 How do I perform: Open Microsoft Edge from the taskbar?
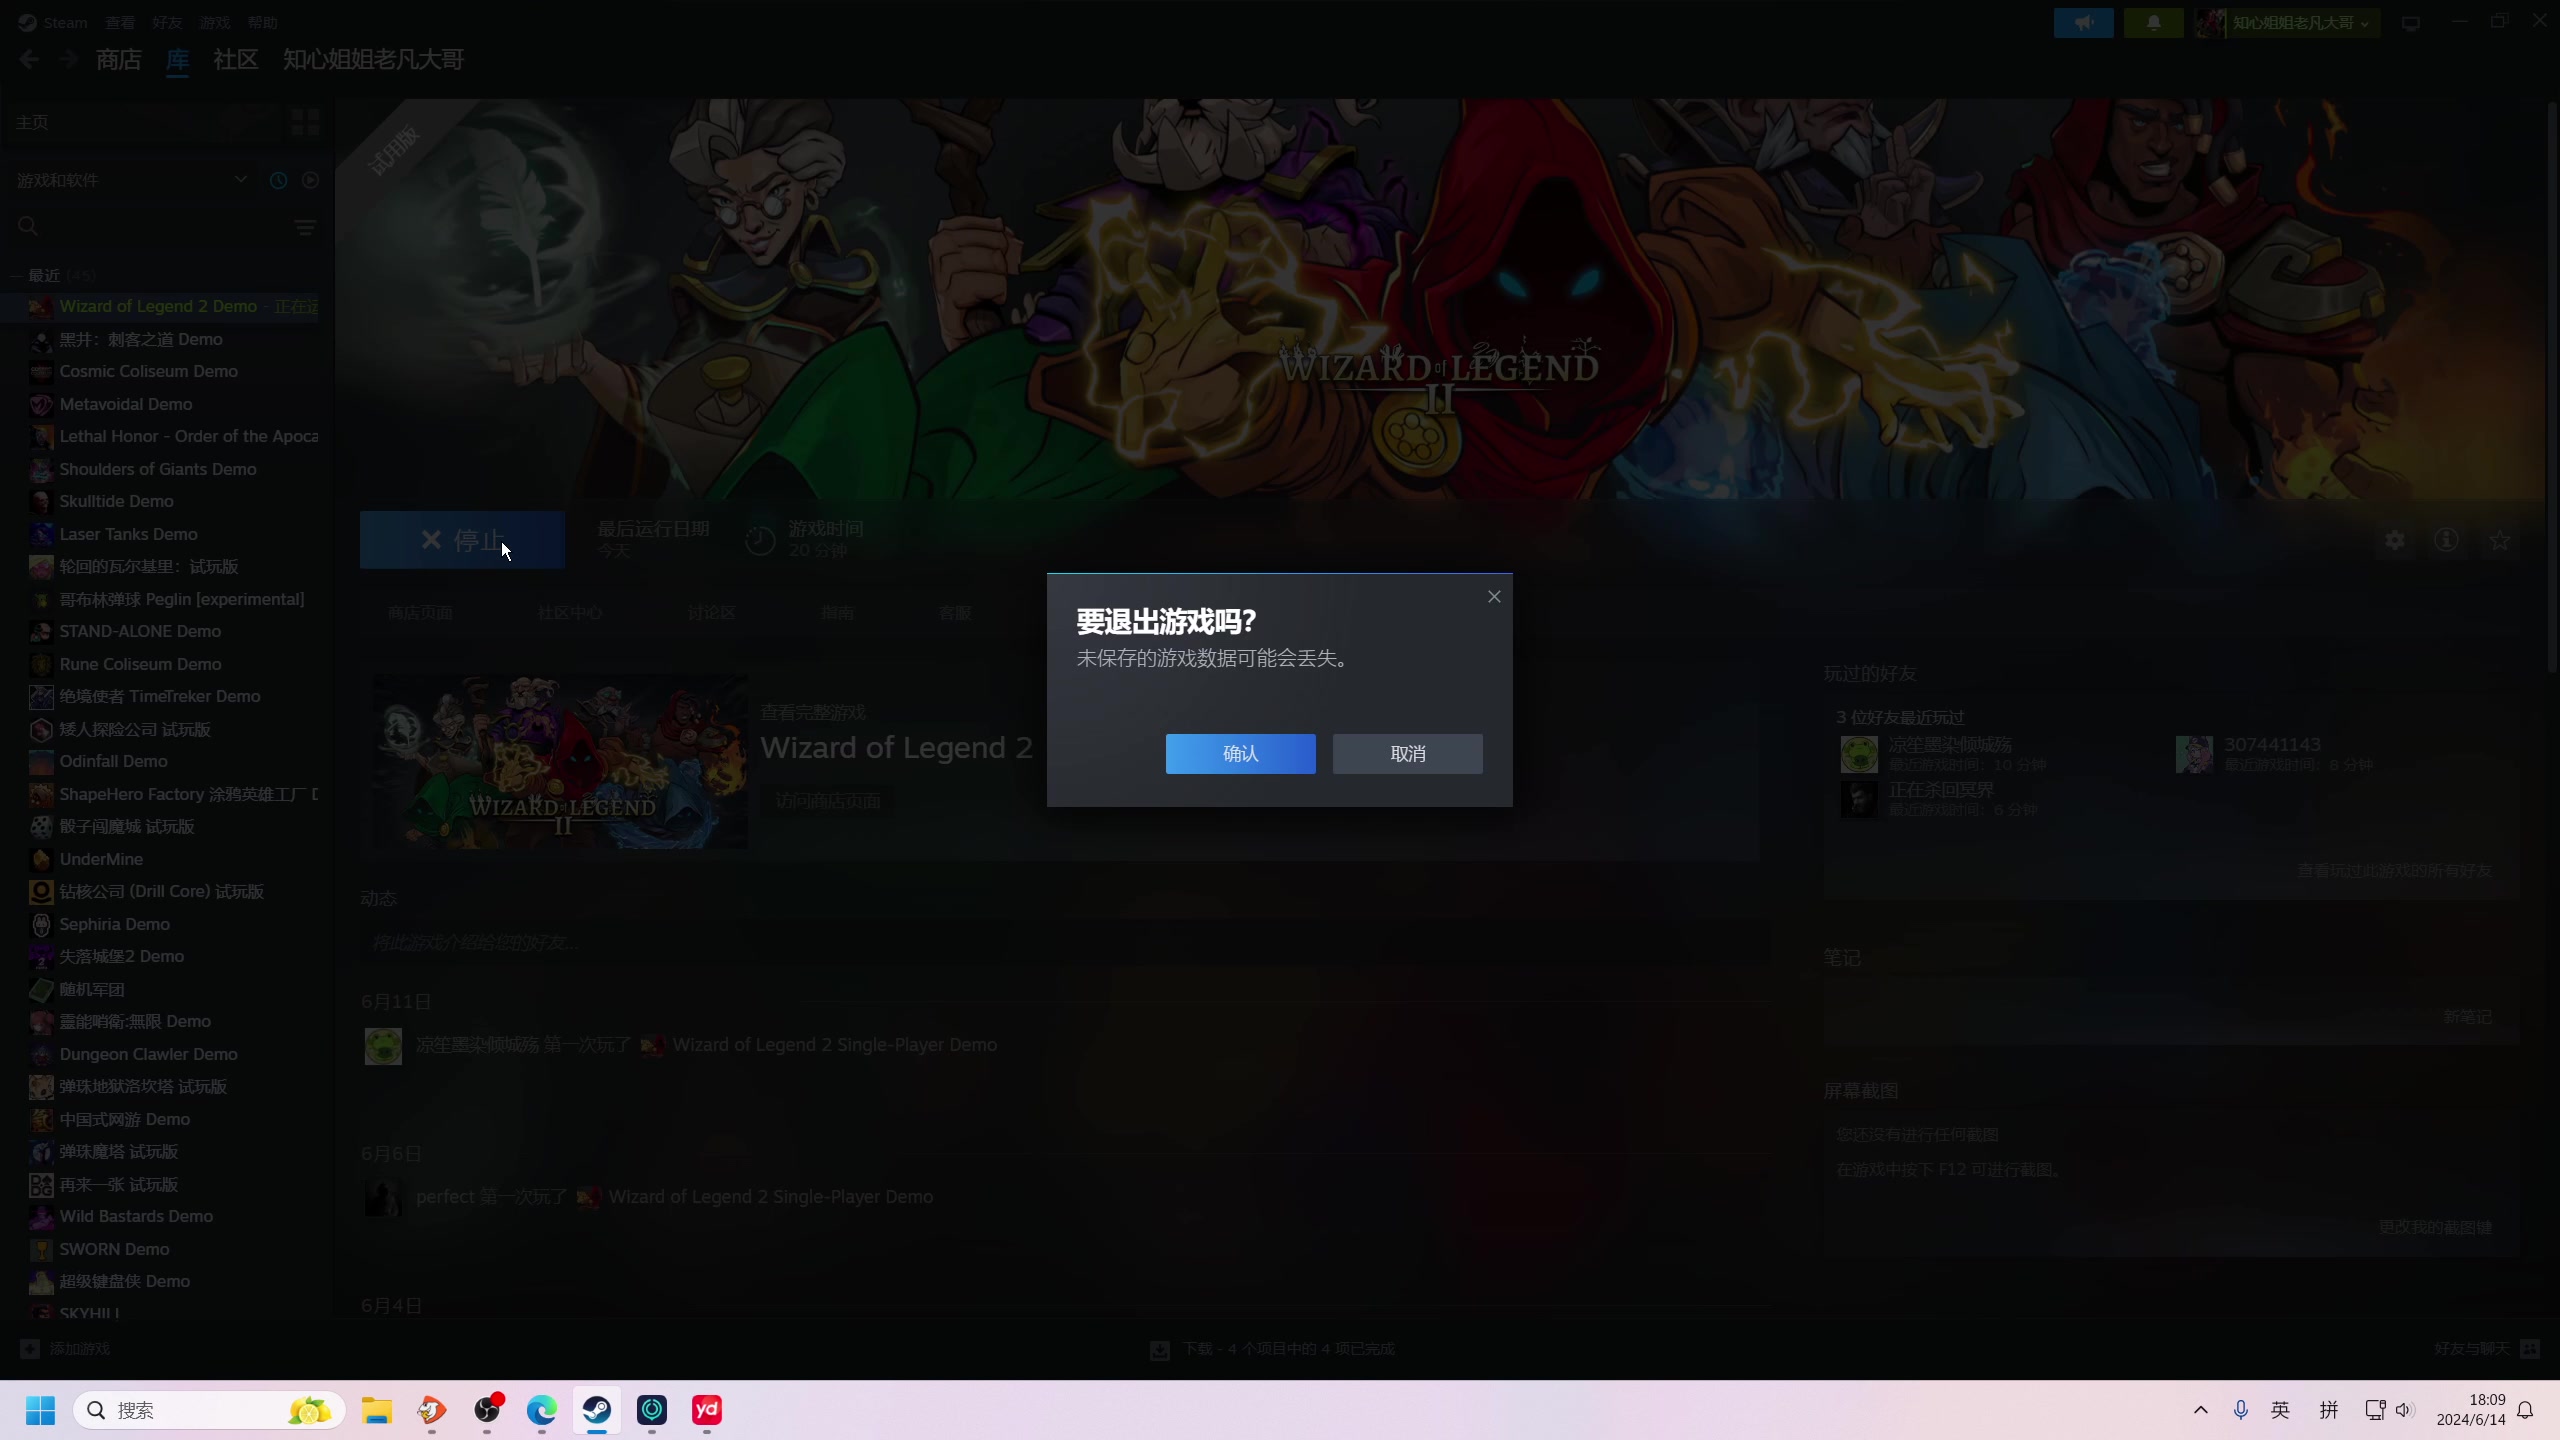click(542, 1410)
